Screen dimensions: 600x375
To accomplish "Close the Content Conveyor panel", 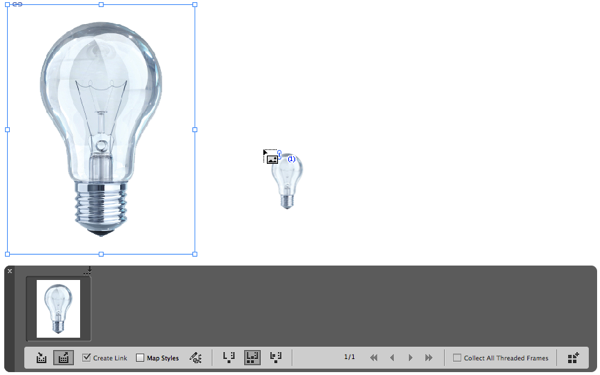I will tap(10, 271).
